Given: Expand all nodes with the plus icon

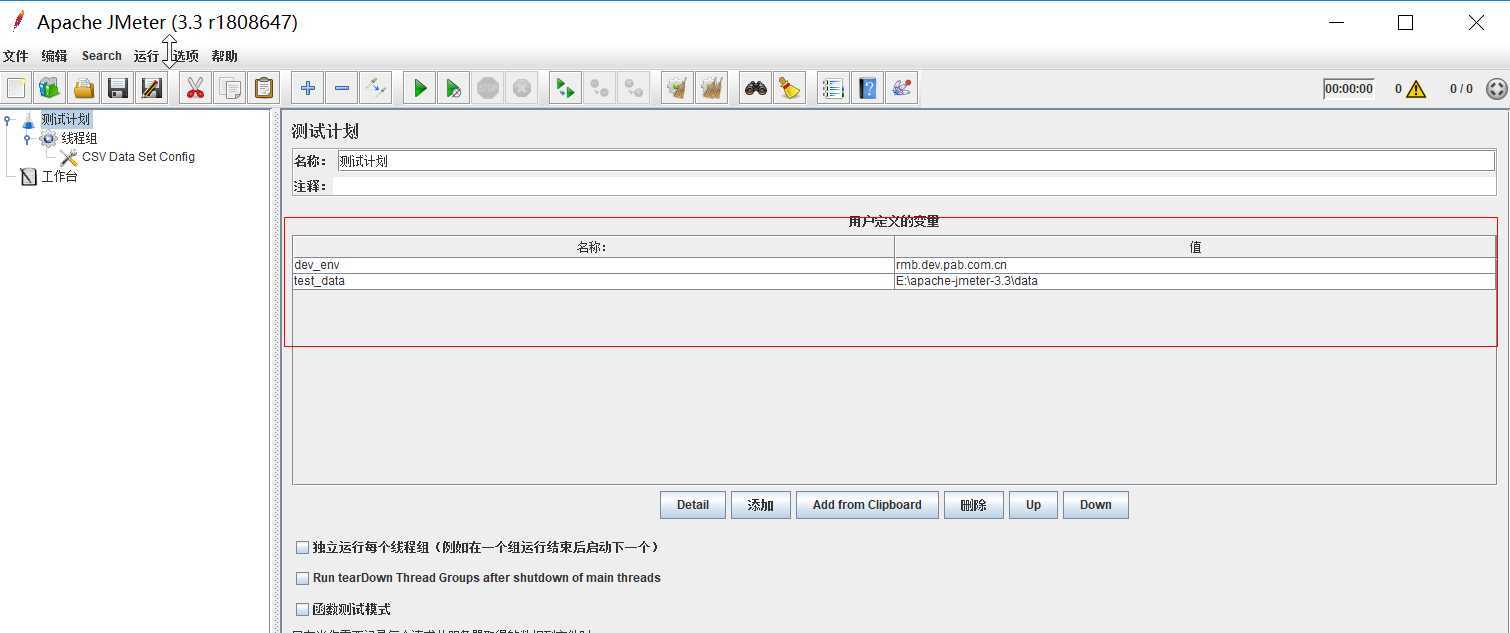Looking at the screenshot, I should point(308,88).
